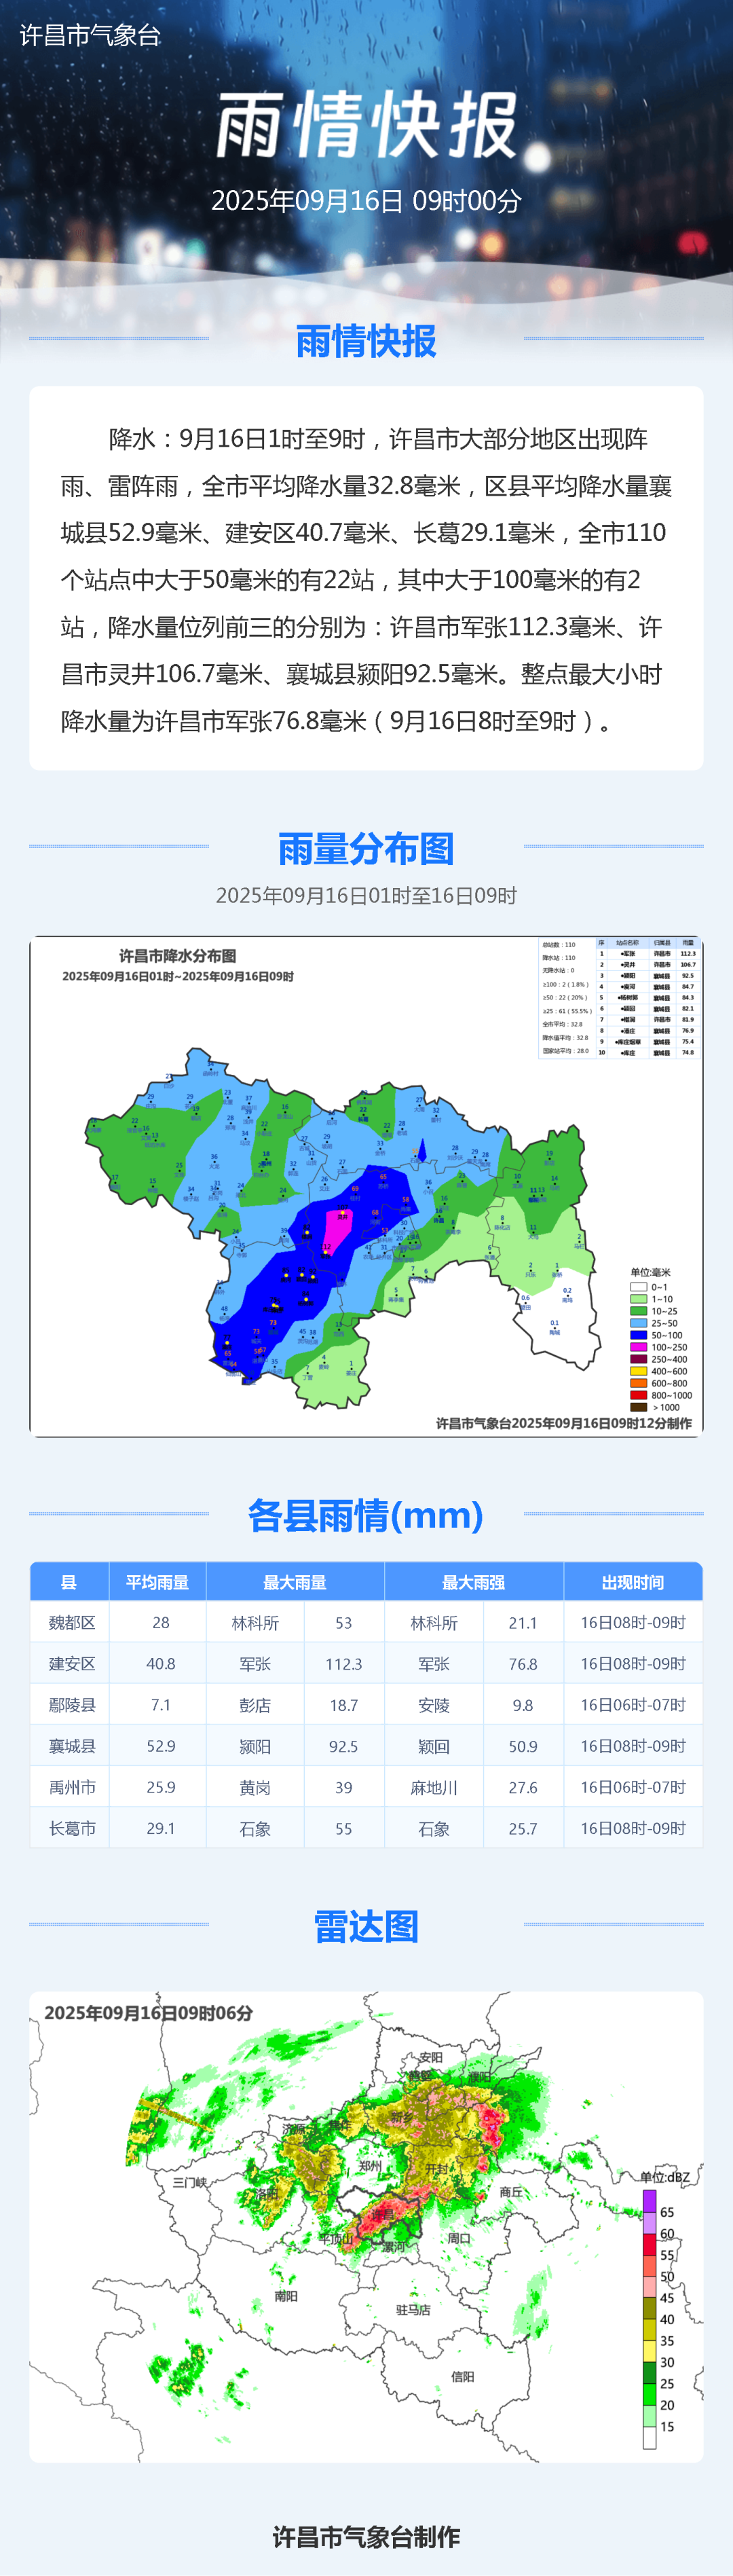Click the 郑州 label on radar map
Screen dimensions: 733x2576
(x=370, y=2166)
